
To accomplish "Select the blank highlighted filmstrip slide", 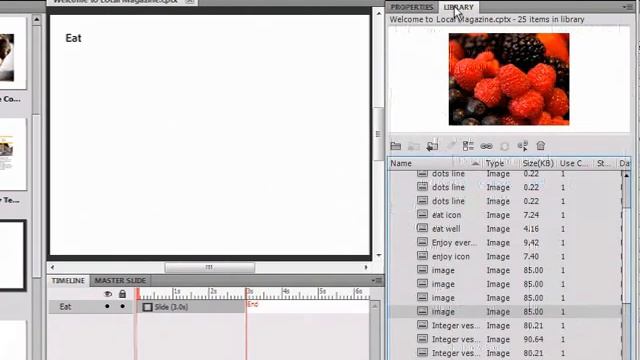I will [x=12, y=255].
